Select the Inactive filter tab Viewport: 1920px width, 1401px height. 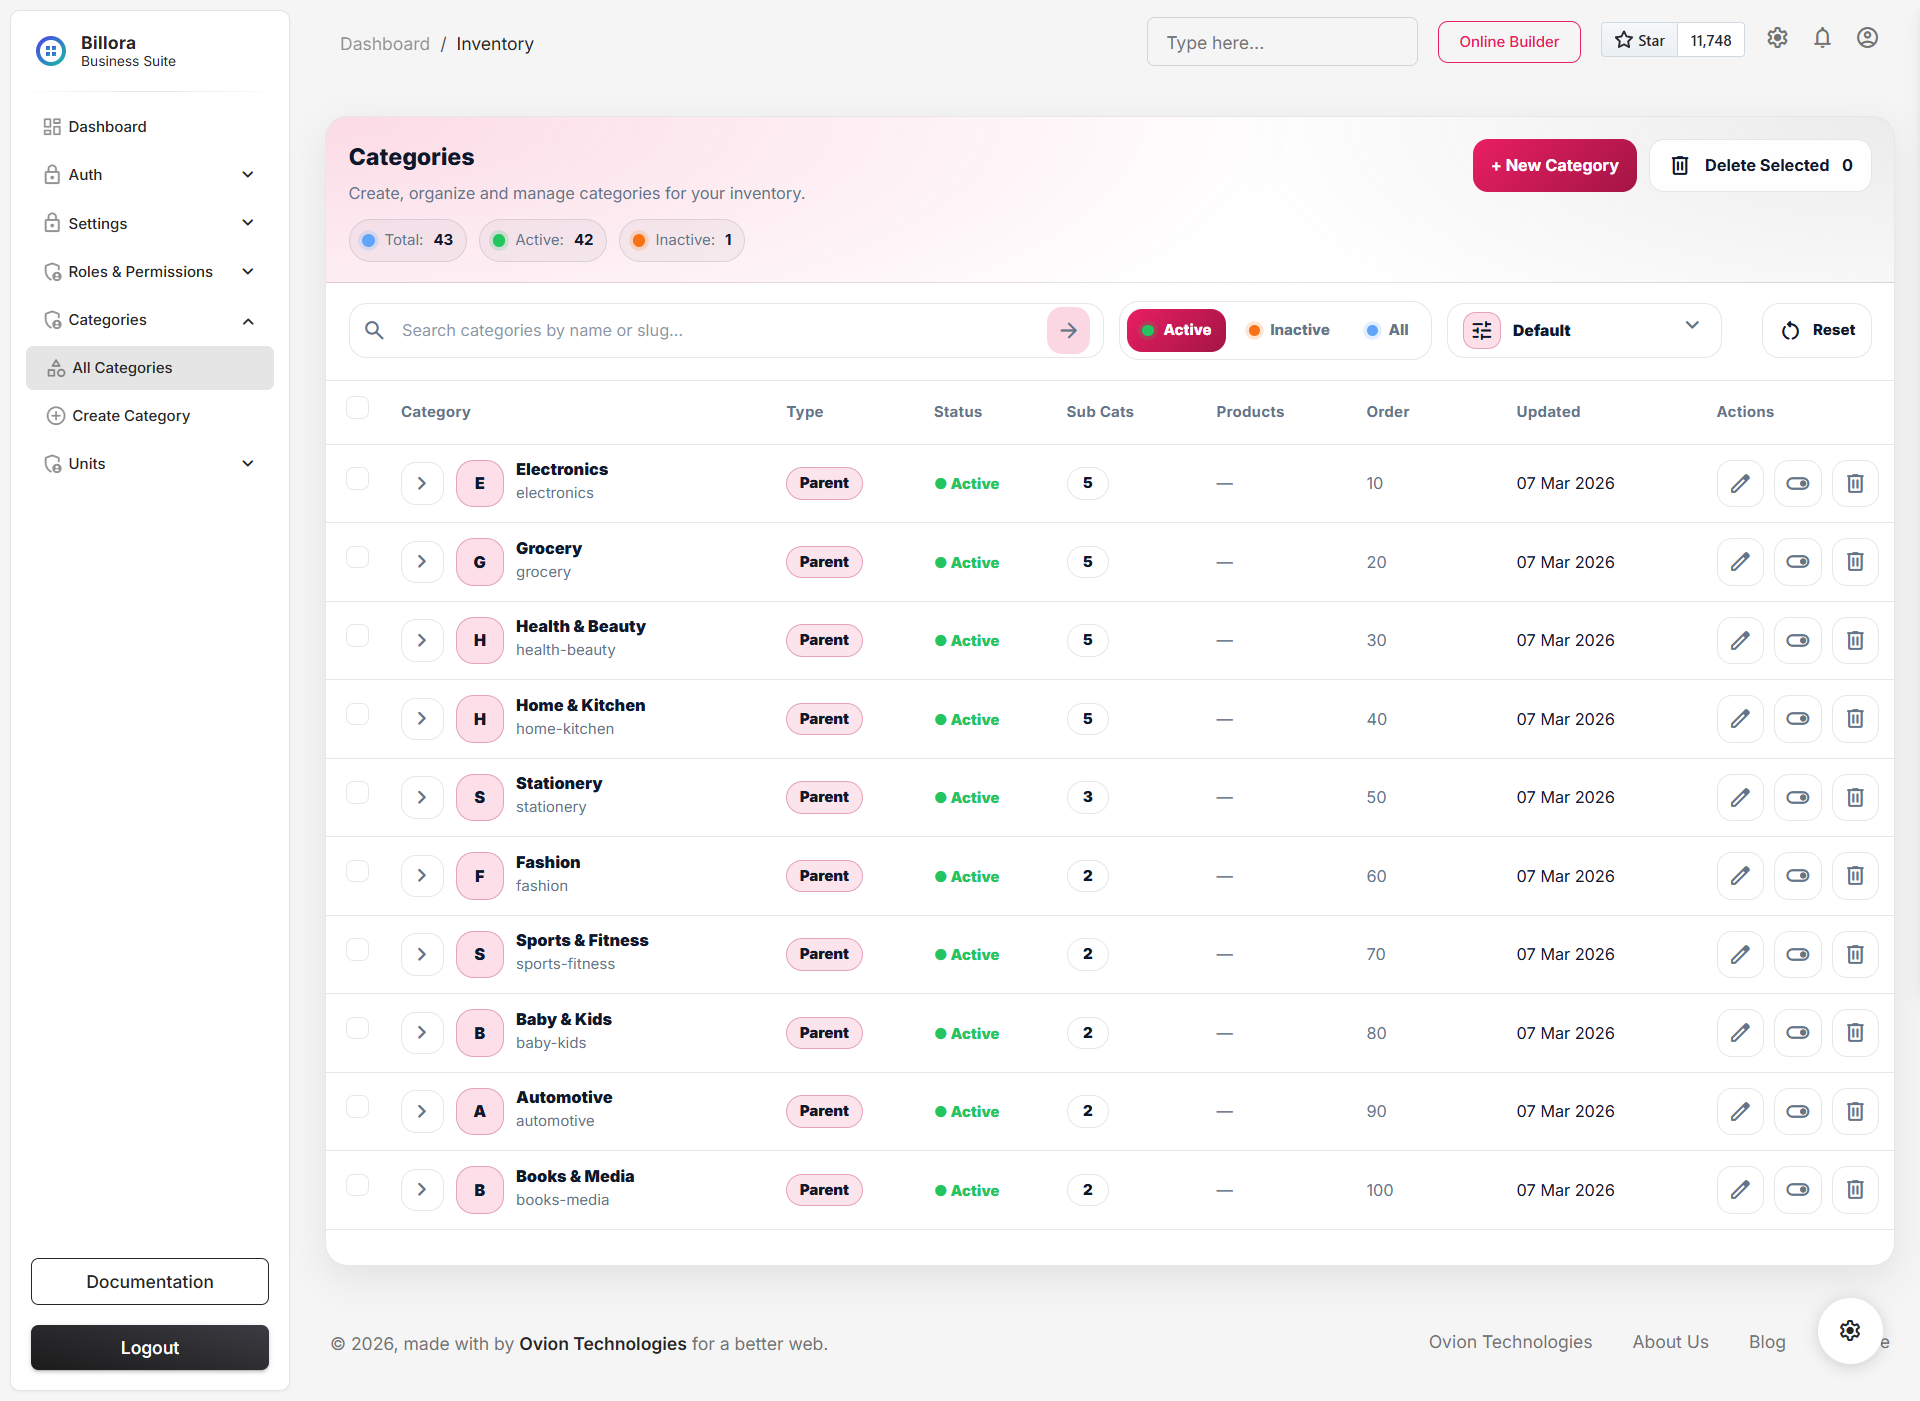tap(1288, 330)
